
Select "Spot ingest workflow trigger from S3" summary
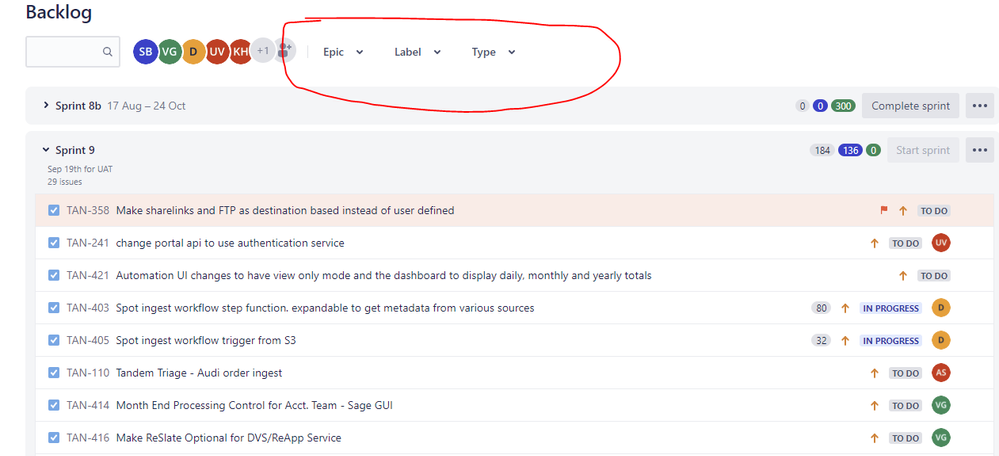click(206, 340)
